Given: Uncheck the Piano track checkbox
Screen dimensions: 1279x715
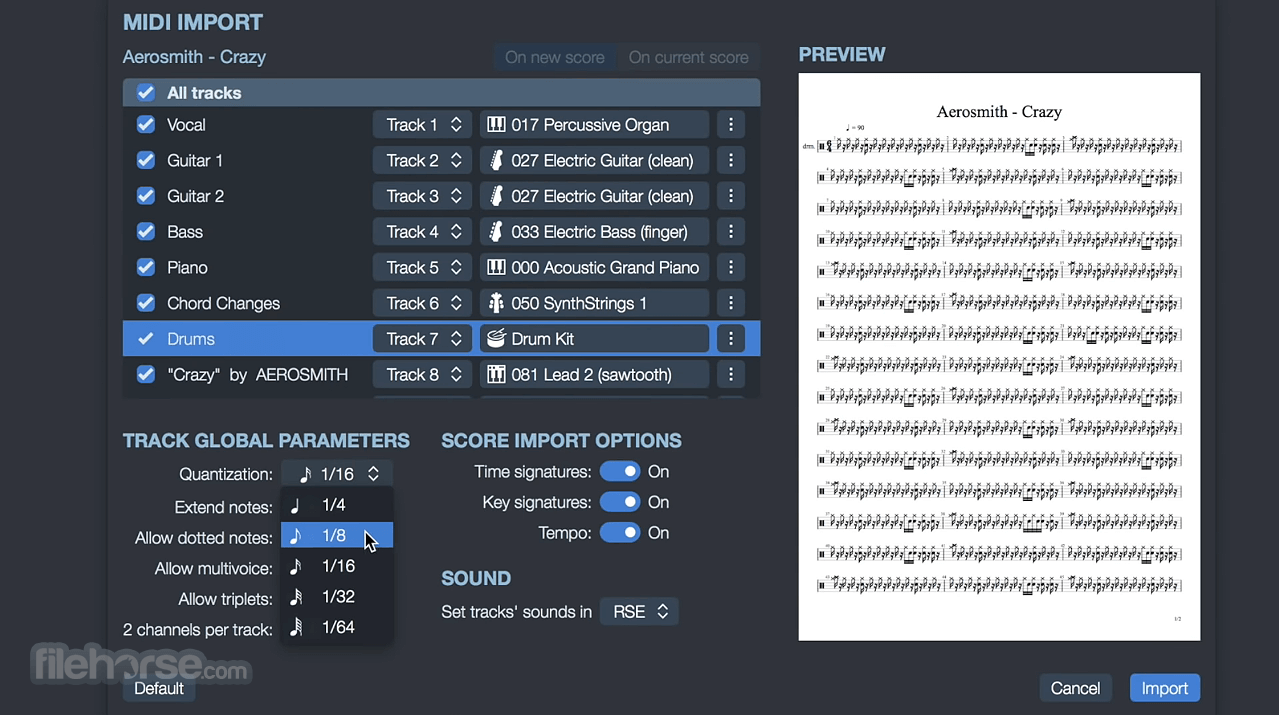Looking at the screenshot, I should pos(146,268).
